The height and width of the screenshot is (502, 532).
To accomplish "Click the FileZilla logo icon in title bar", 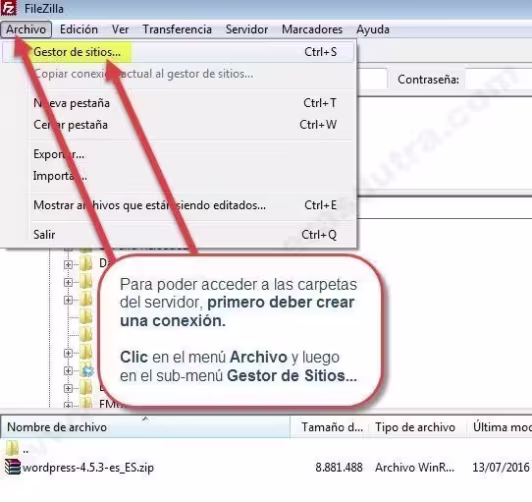I will click(x=8, y=8).
